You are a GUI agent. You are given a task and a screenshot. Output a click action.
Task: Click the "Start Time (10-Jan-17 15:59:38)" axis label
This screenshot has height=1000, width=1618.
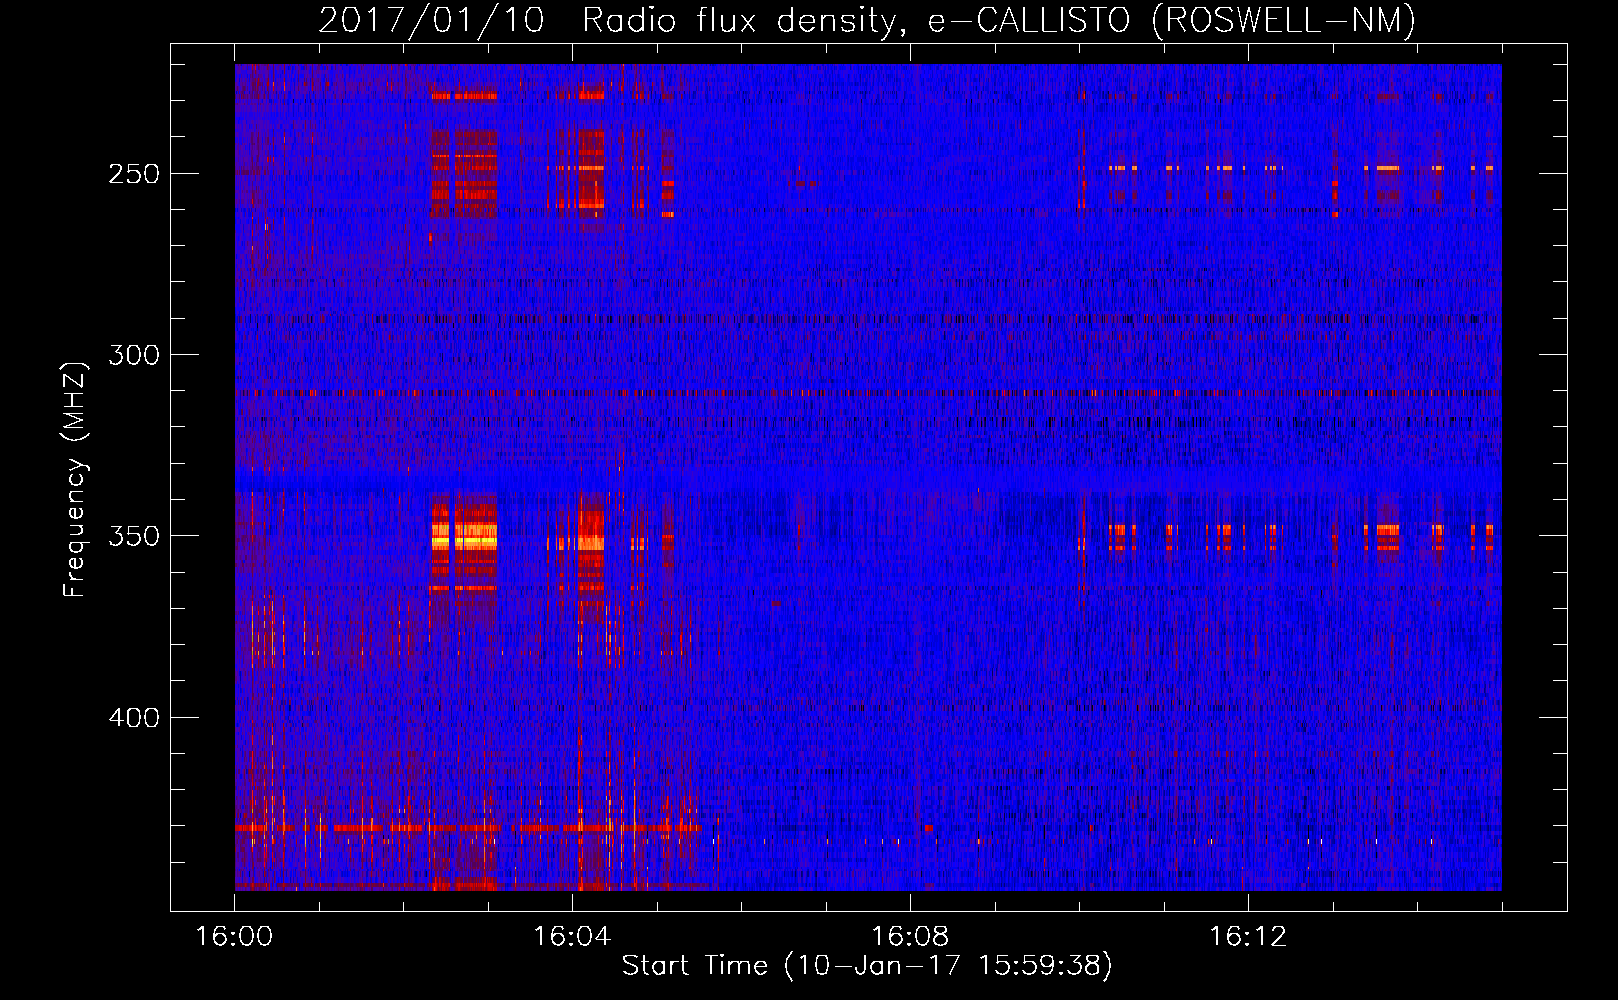click(x=867, y=966)
